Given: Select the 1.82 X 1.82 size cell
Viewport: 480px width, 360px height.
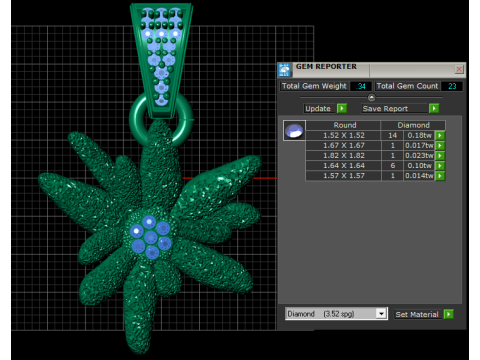Looking at the screenshot, I should [344, 155].
